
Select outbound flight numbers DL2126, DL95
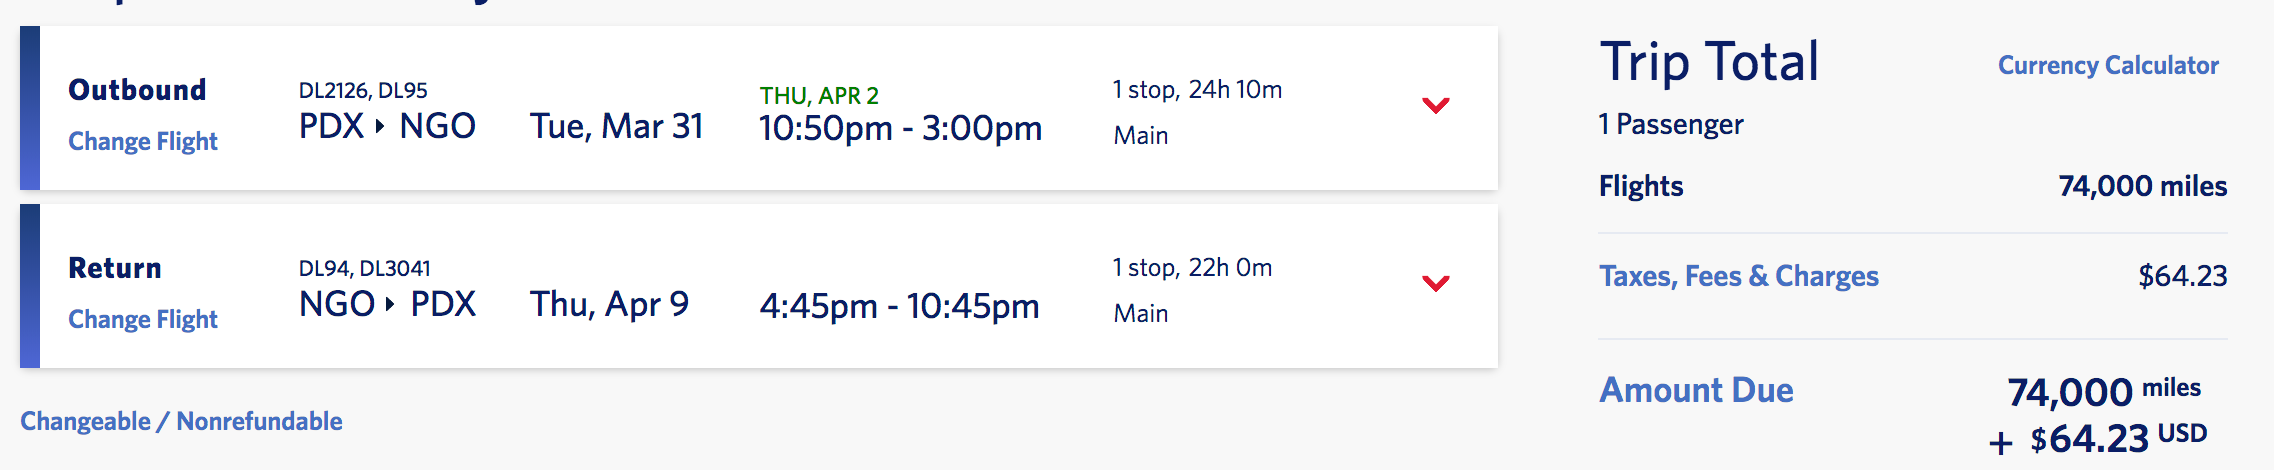(363, 90)
